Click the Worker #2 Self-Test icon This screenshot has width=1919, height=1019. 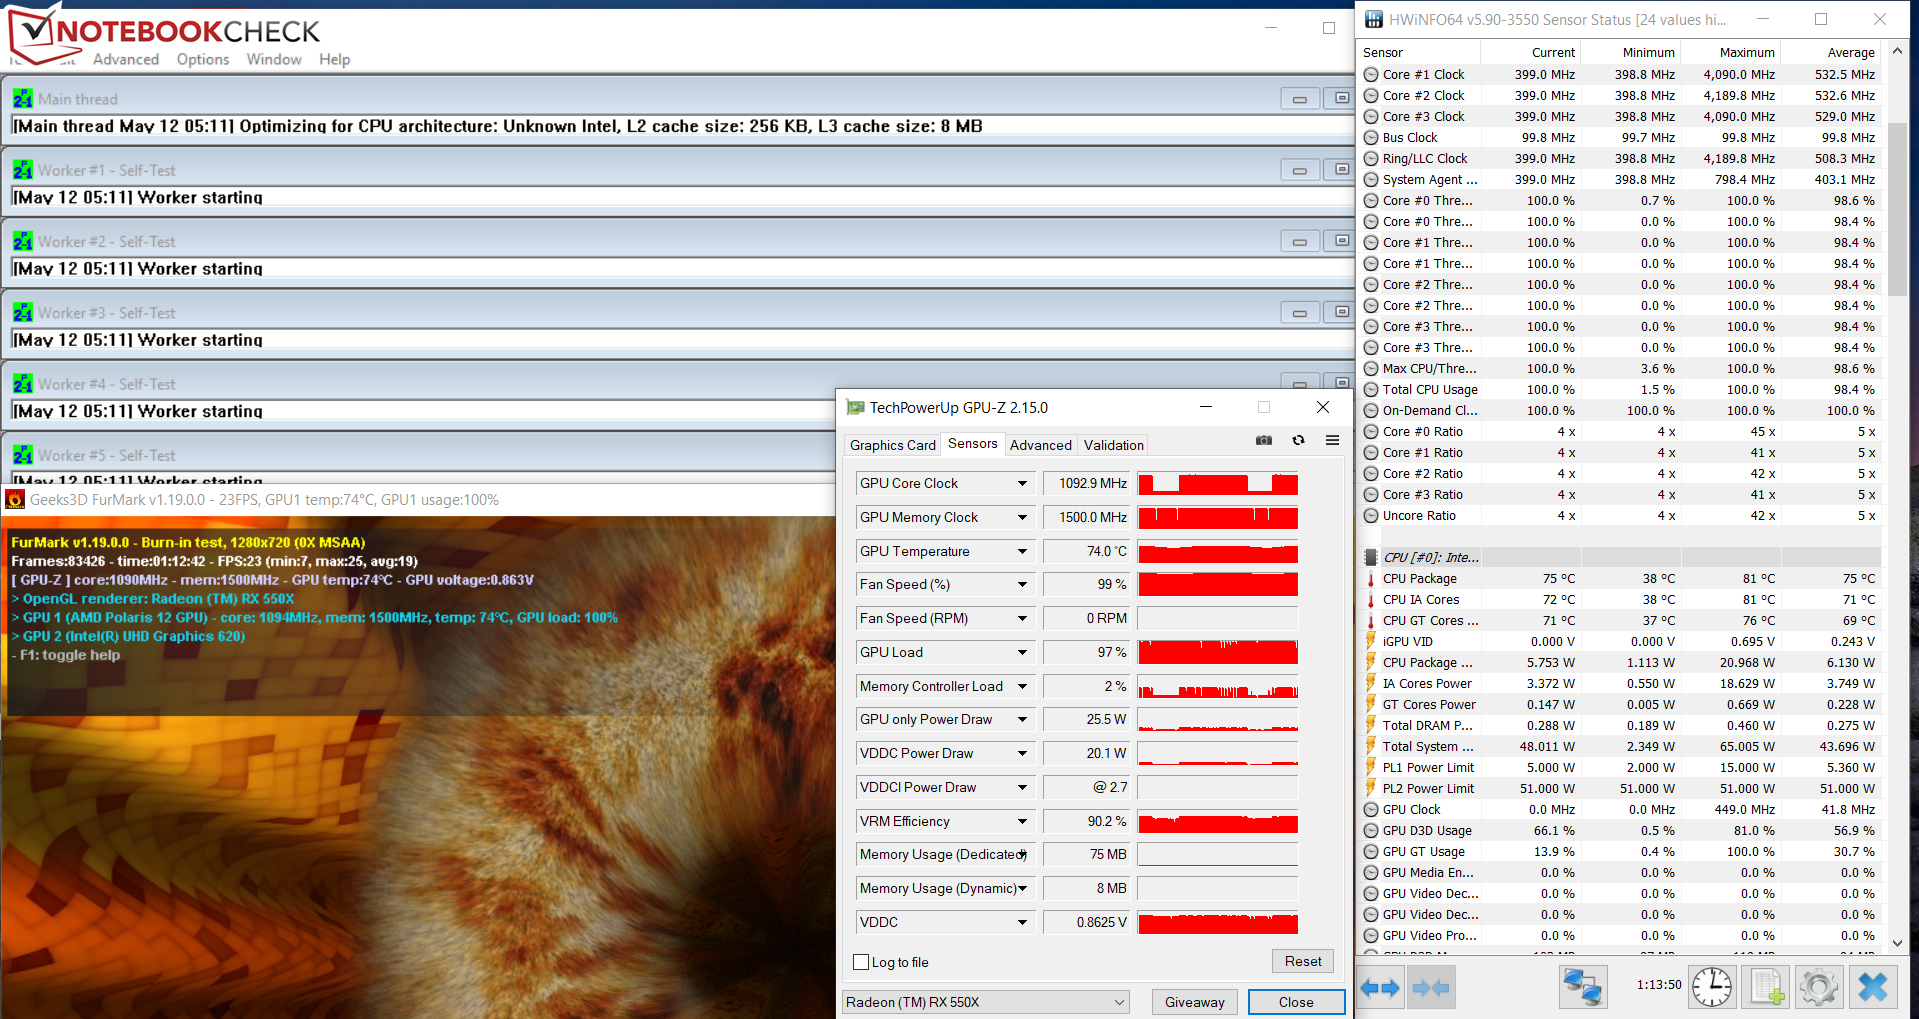click(23, 241)
